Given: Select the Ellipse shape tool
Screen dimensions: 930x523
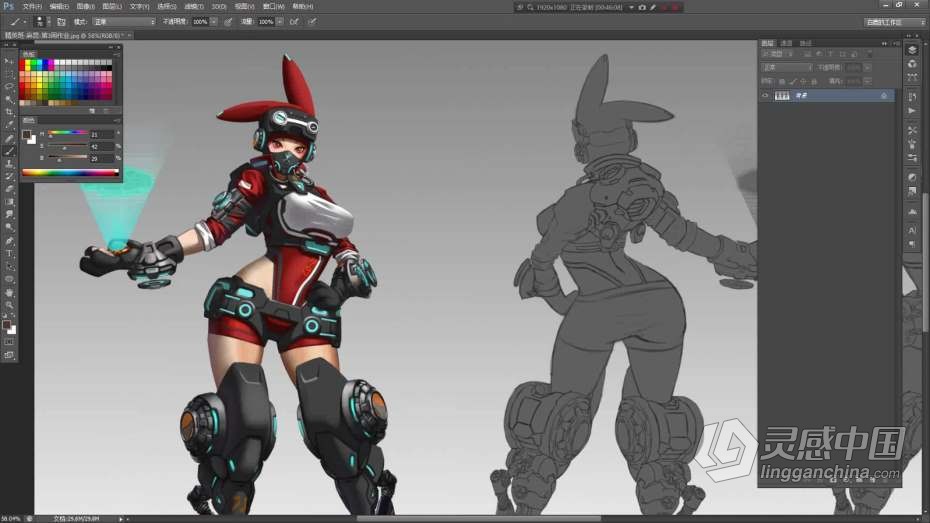Looking at the screenshot, I should tap(9, 279).
